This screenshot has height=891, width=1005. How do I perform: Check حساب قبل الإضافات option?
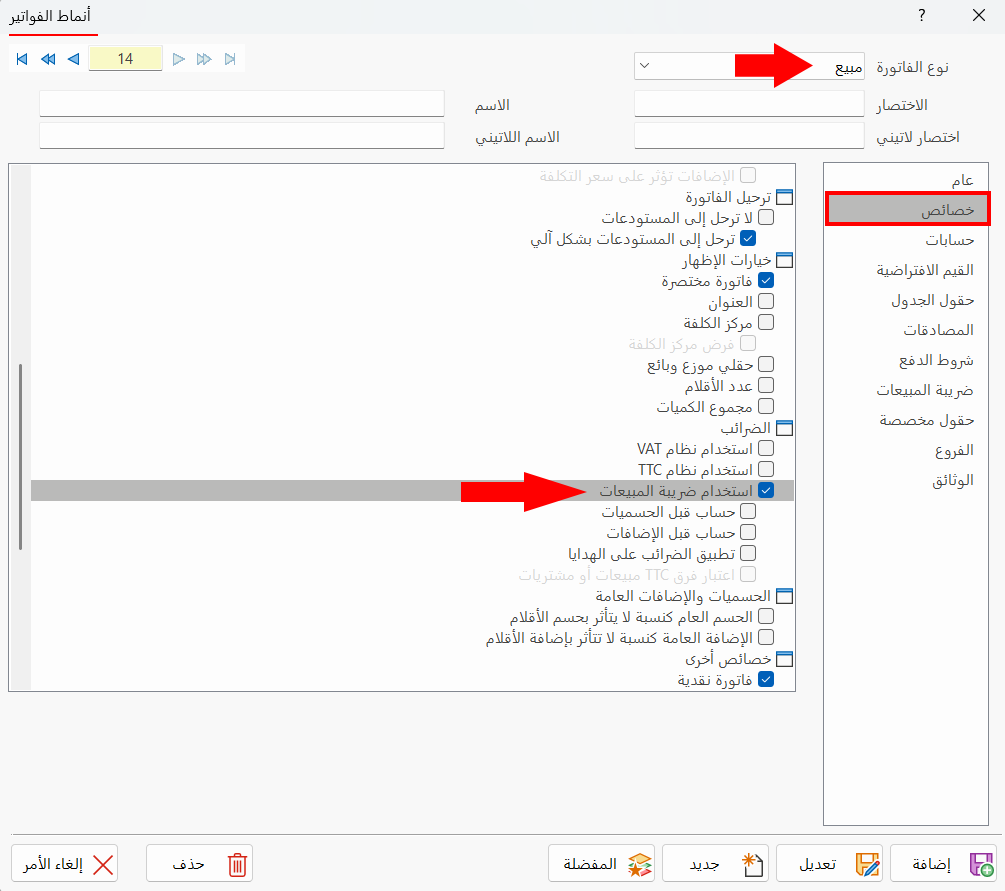click(x=748, y=532)
